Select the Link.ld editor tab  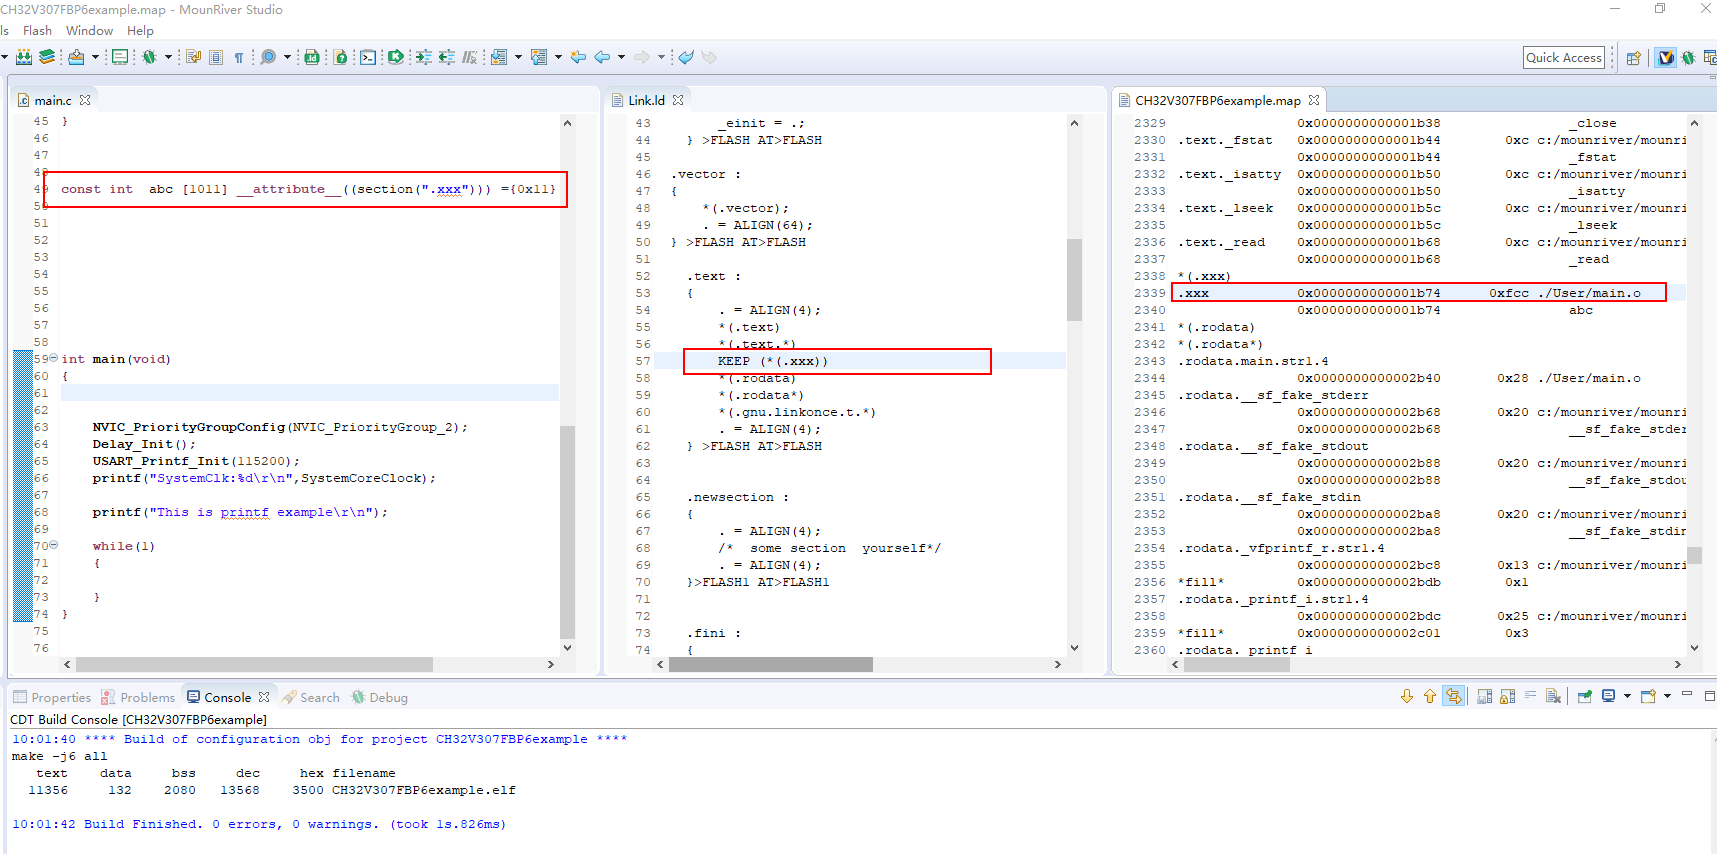click(646, 100)
